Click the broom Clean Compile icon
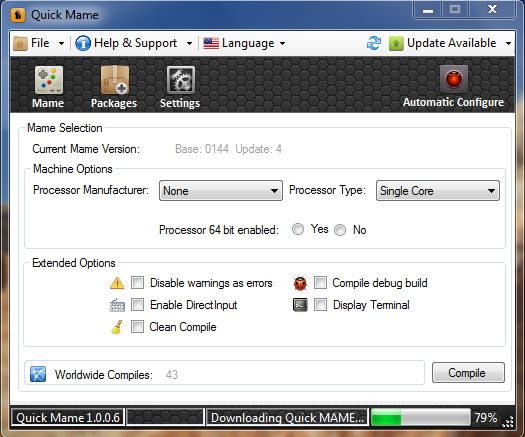This screenshot has height=437, width=525. pos(117,327)
